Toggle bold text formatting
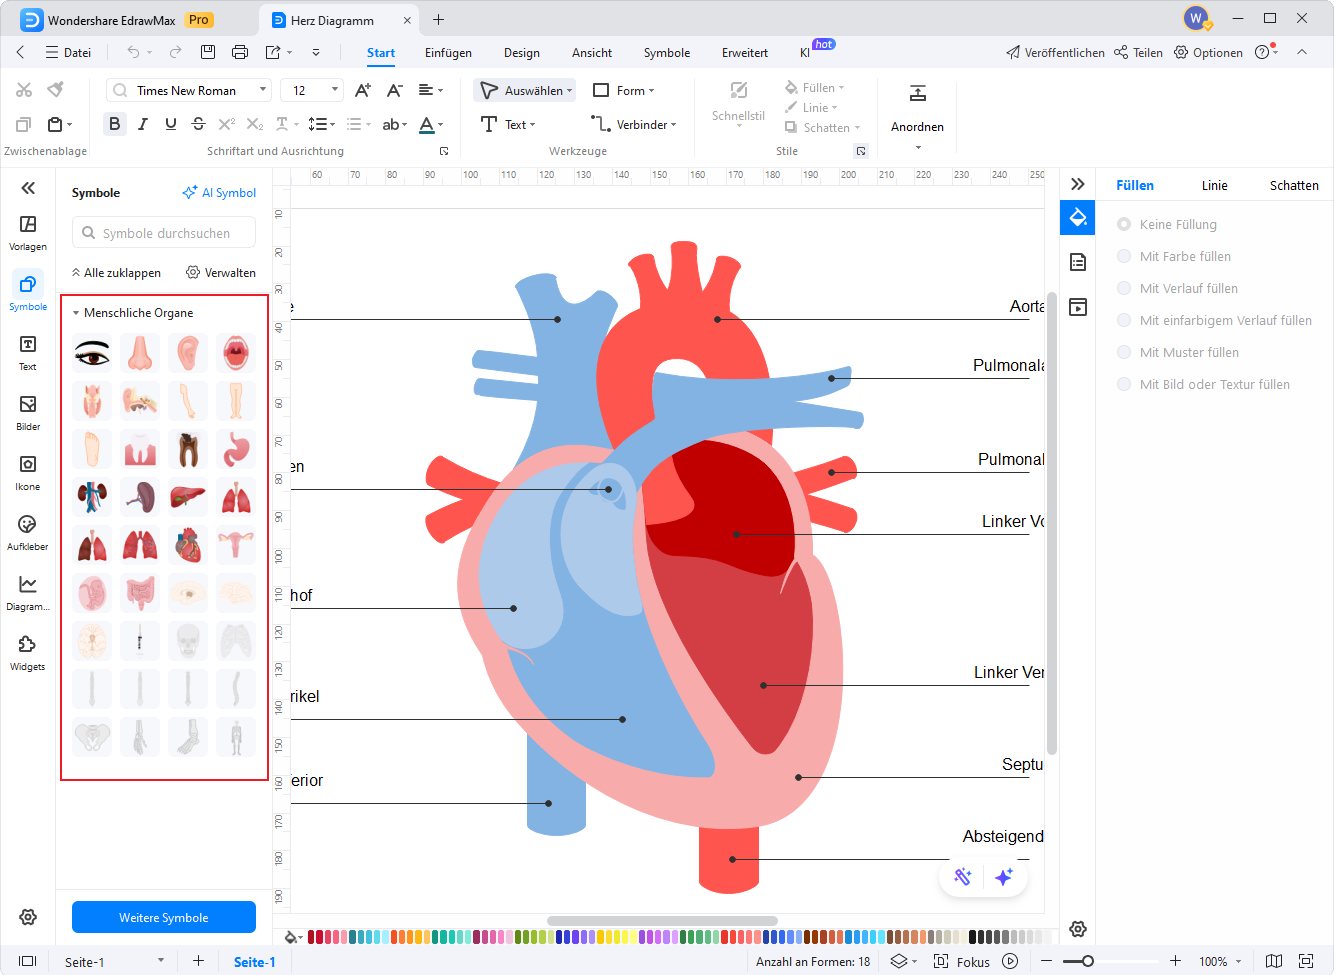The height and width of the screenshot is (975, 1334). [x=114, y=123]
